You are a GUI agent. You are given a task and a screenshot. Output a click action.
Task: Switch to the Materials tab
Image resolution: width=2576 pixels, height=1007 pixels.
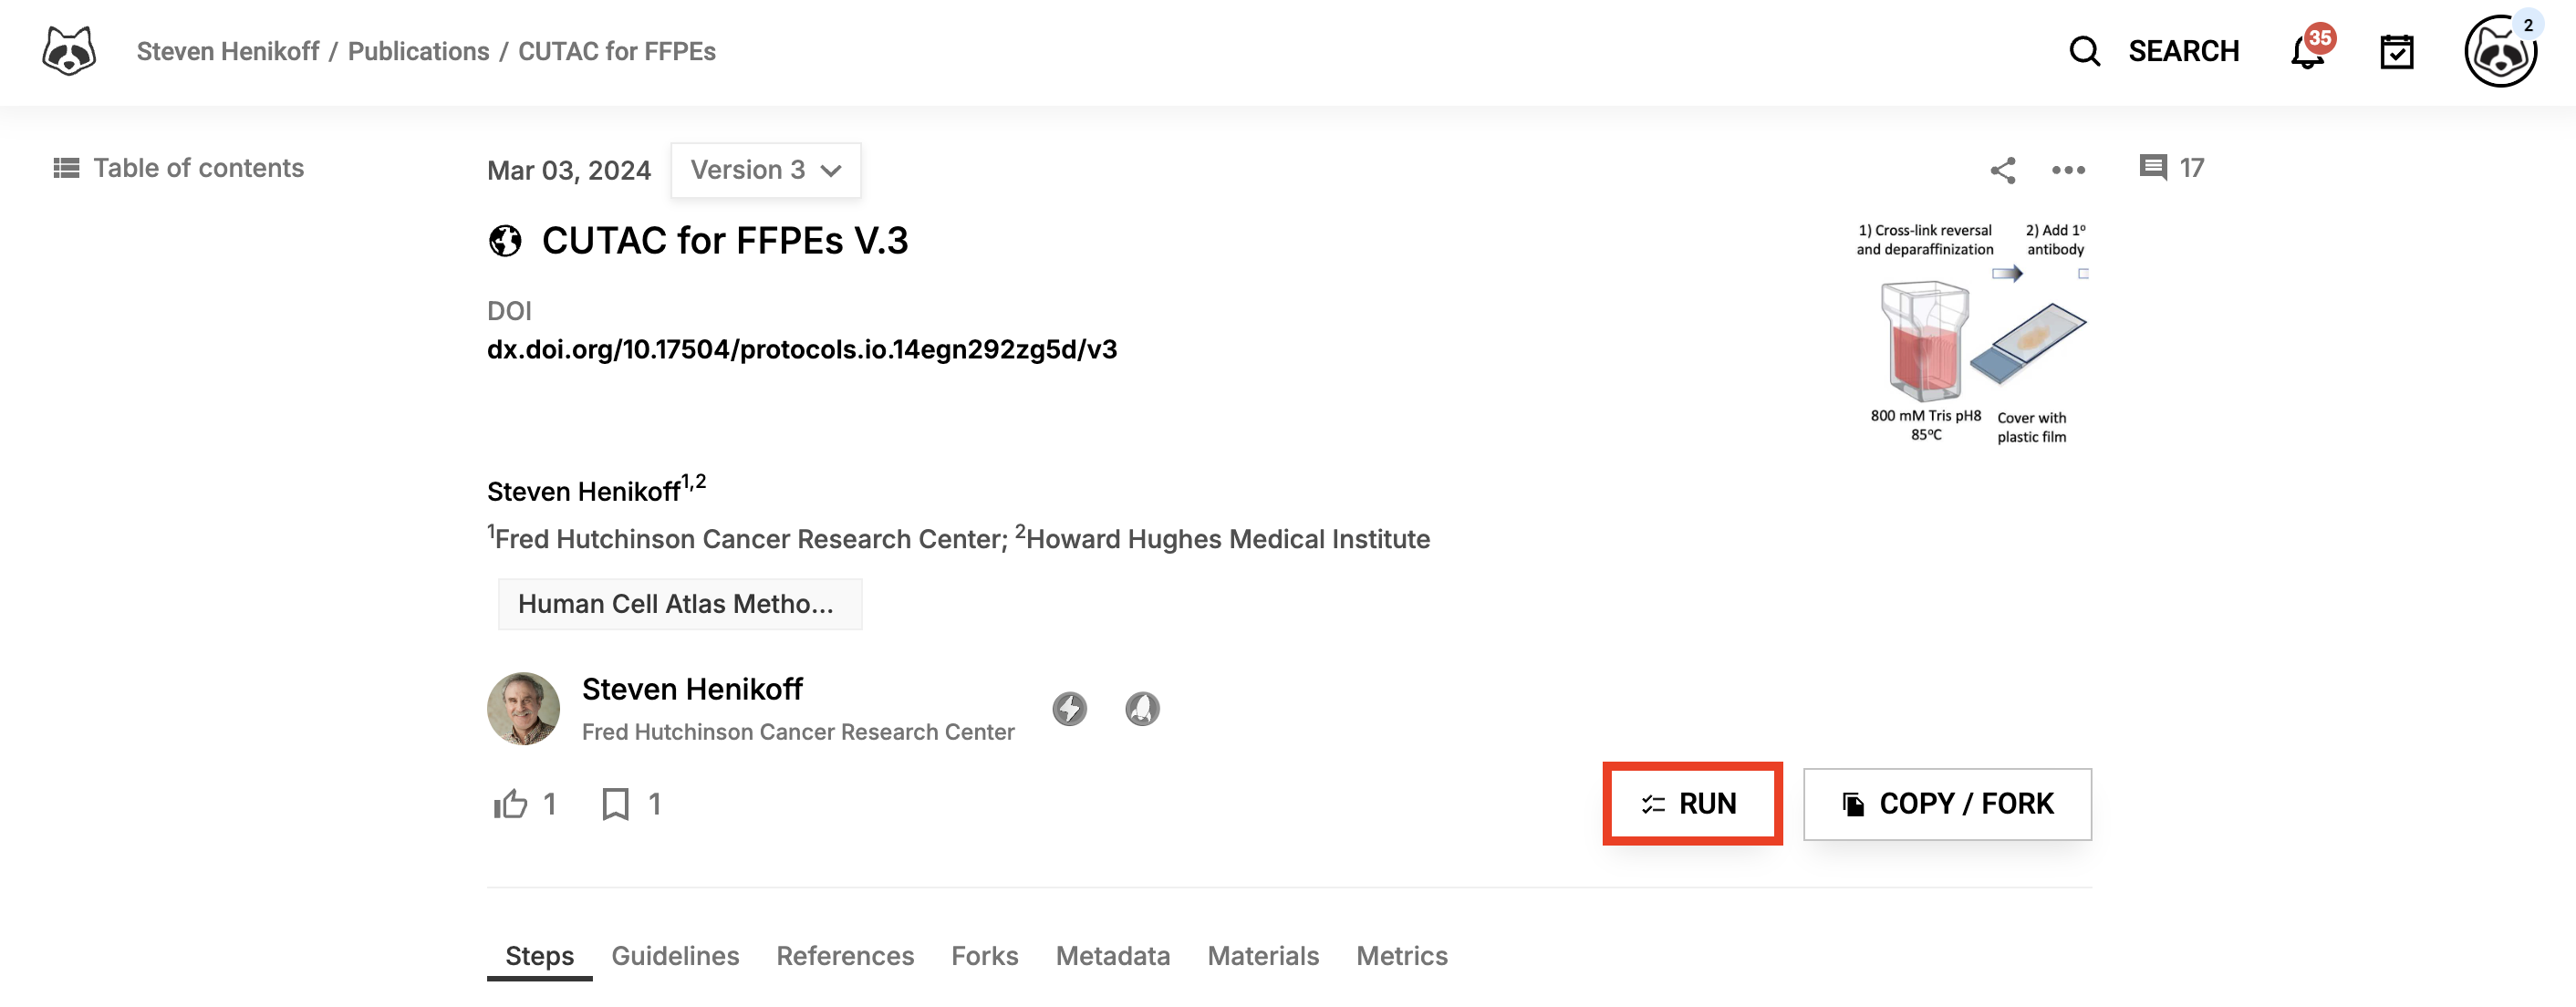point(1262,955)
